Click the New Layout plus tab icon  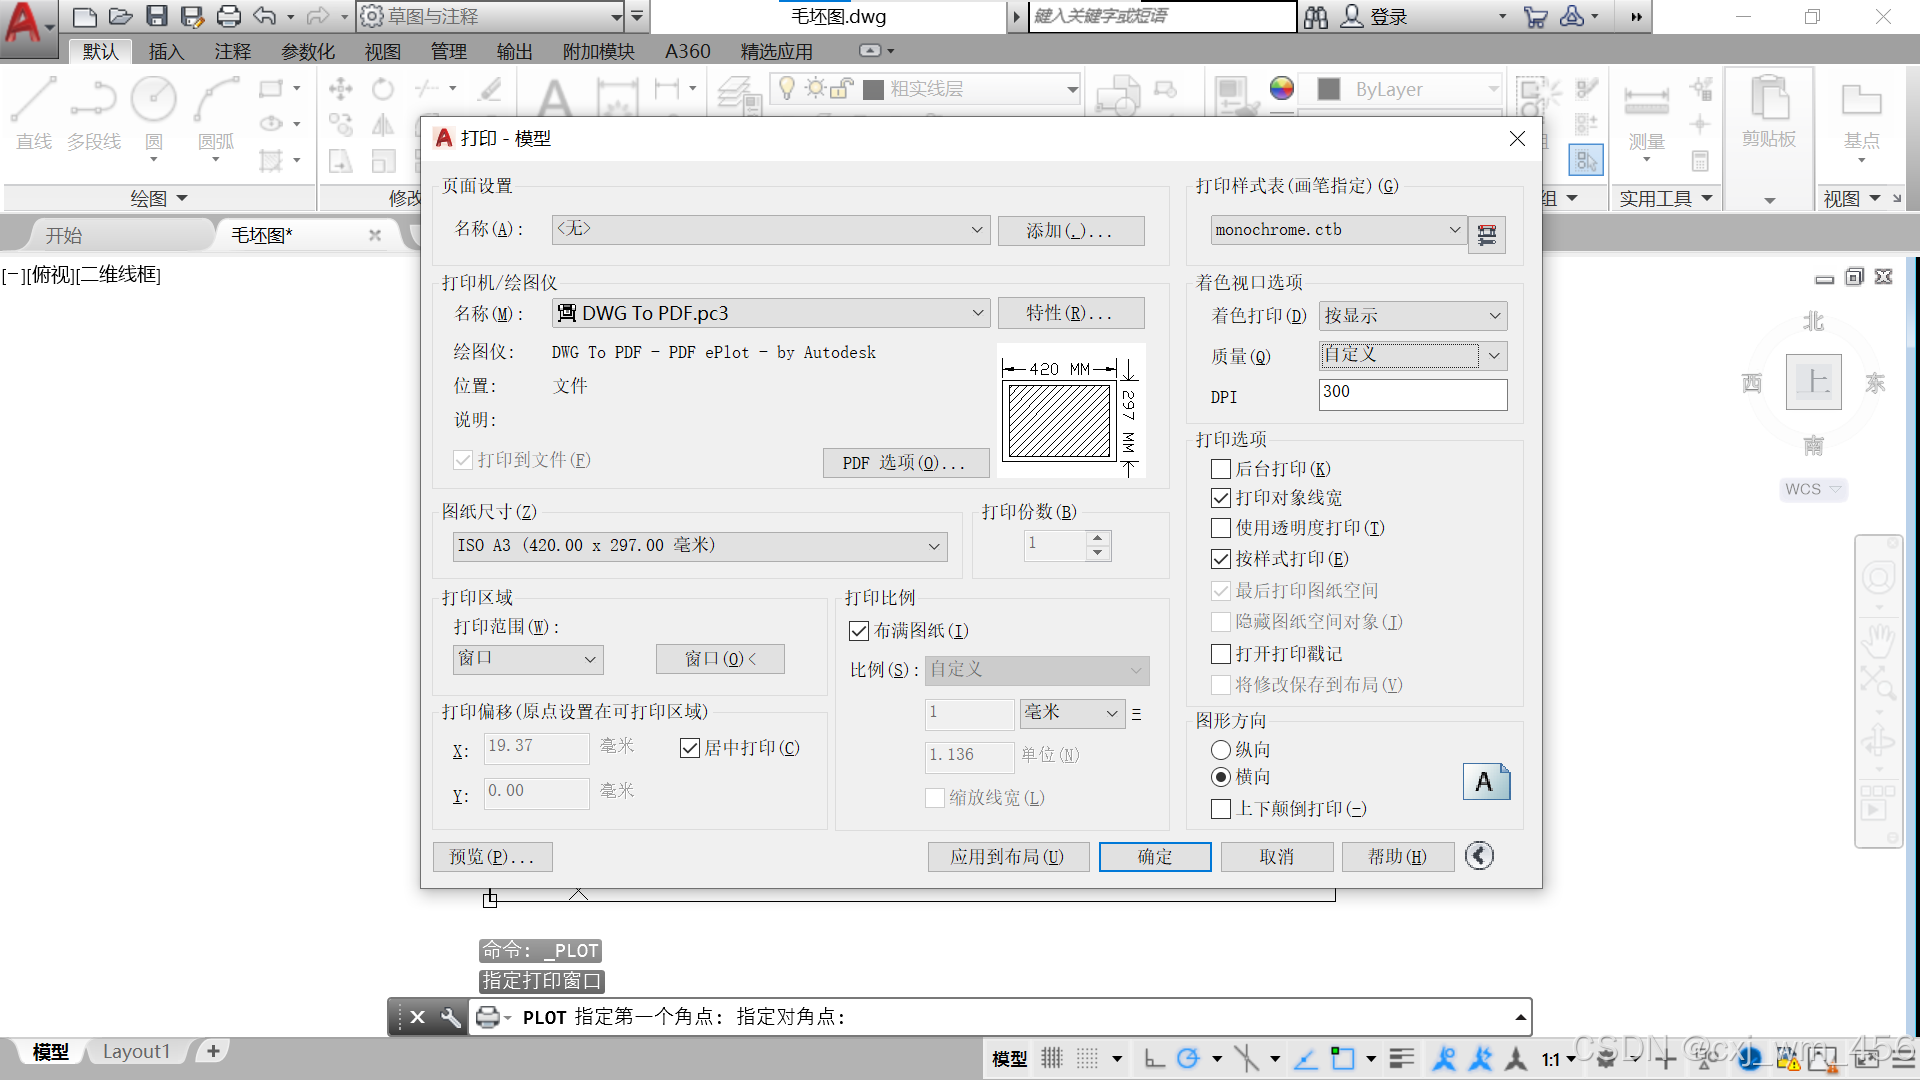(x=213, y=1051)
